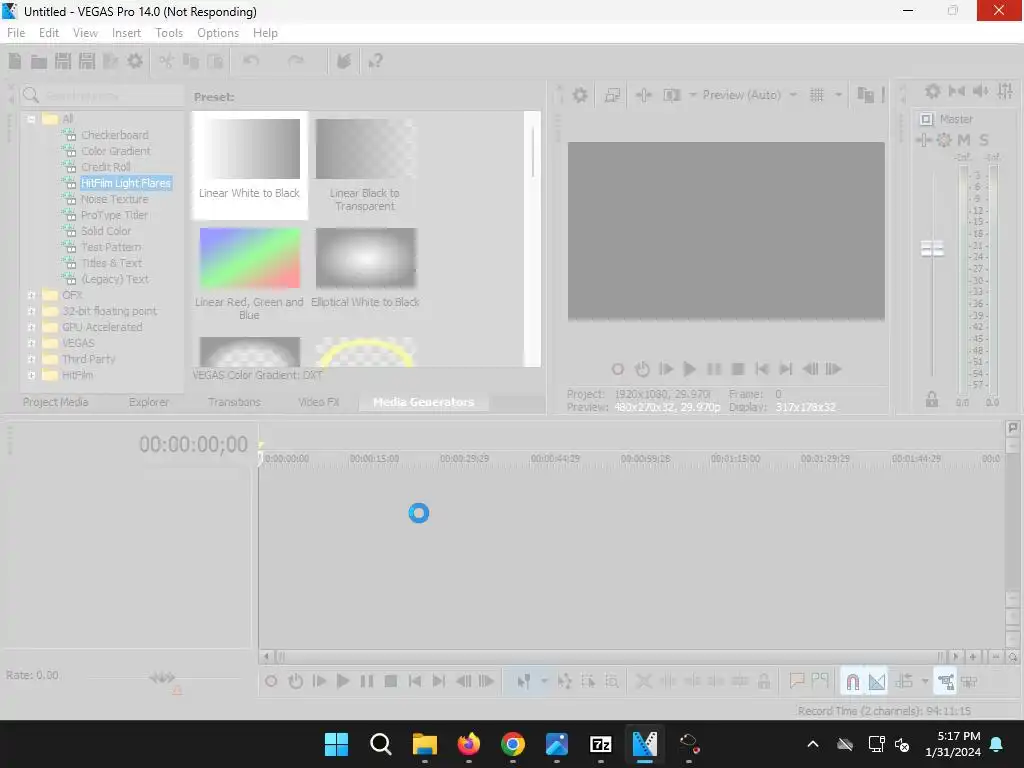The width and height of the screenshot is (1024, 768).
Task: Open the Tools menu
Action: tap(169, 33)
